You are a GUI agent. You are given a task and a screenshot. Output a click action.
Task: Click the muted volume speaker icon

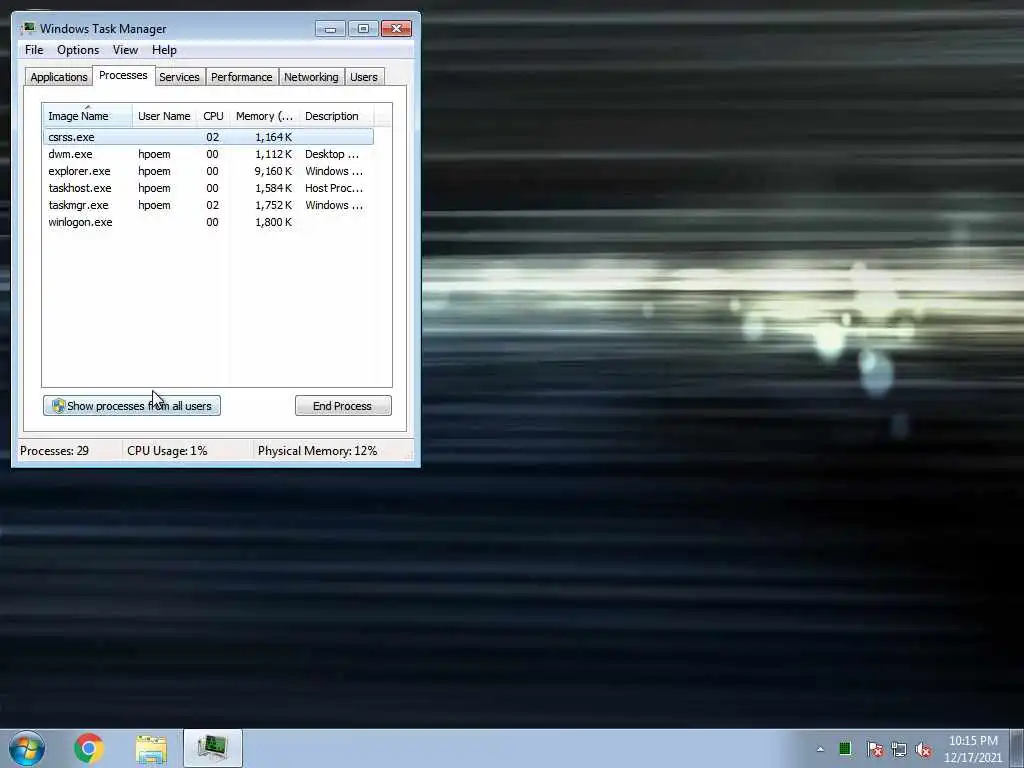pyautogui.click(x=923, y=750)
